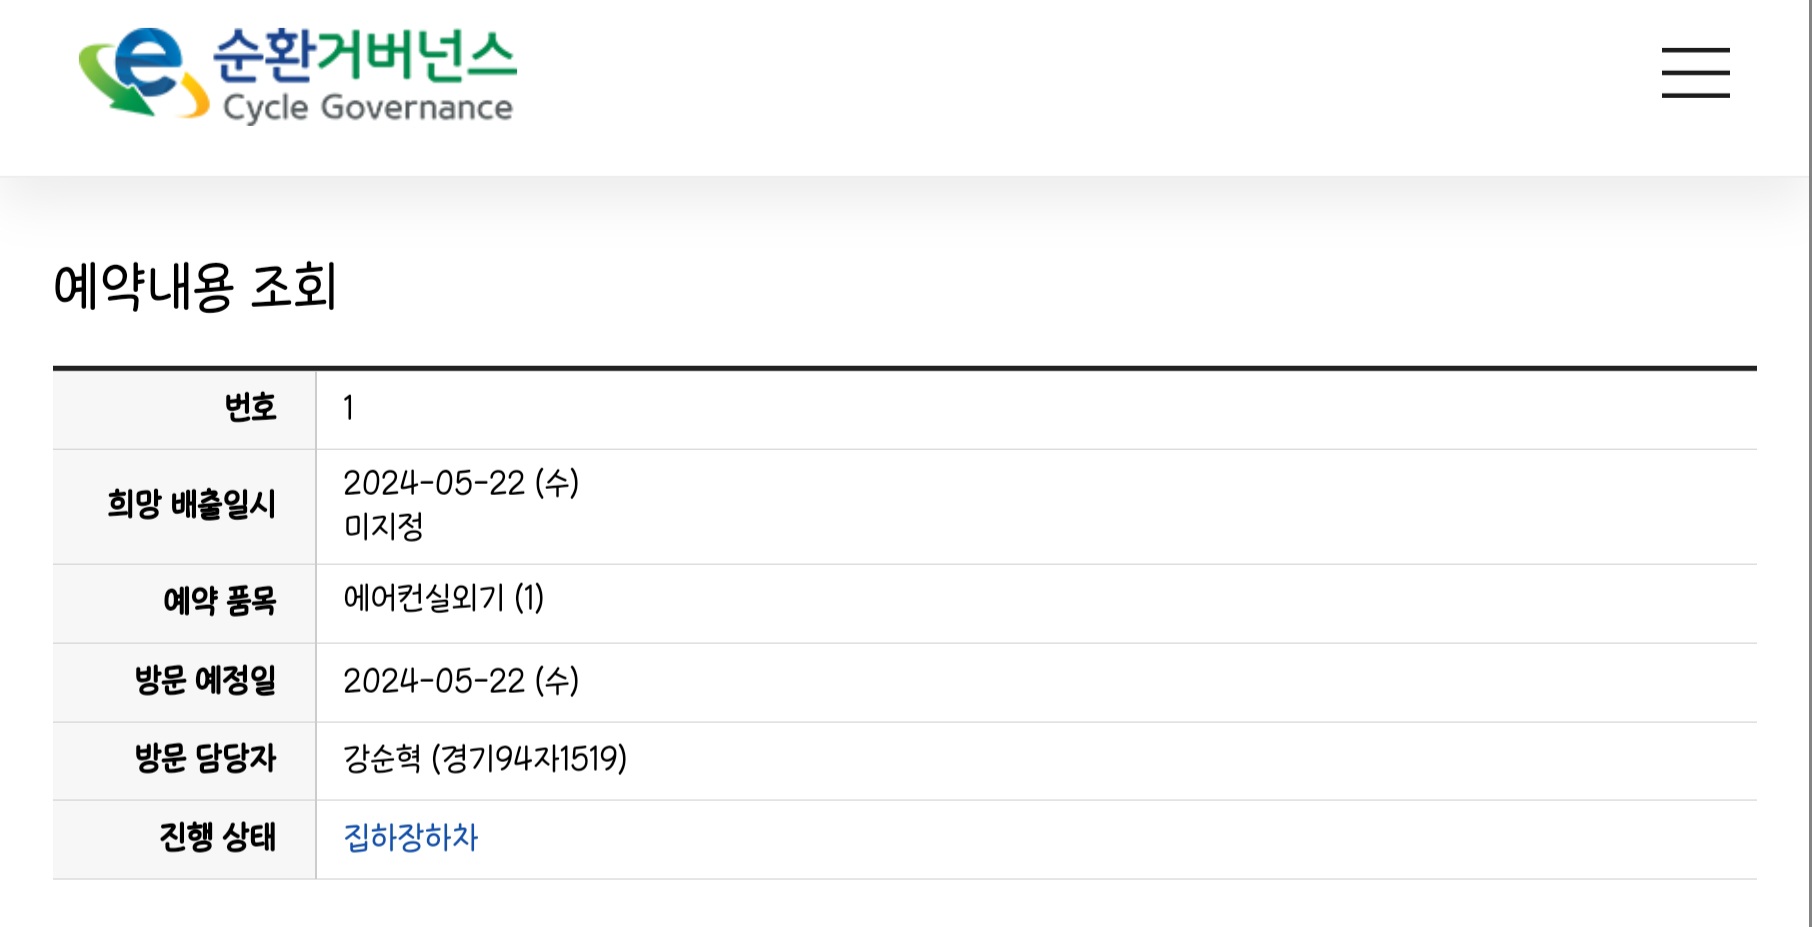Click the 강순혁 visit manager name
The width and height of the screenshot is (1812, 927).
click(382, 758)
